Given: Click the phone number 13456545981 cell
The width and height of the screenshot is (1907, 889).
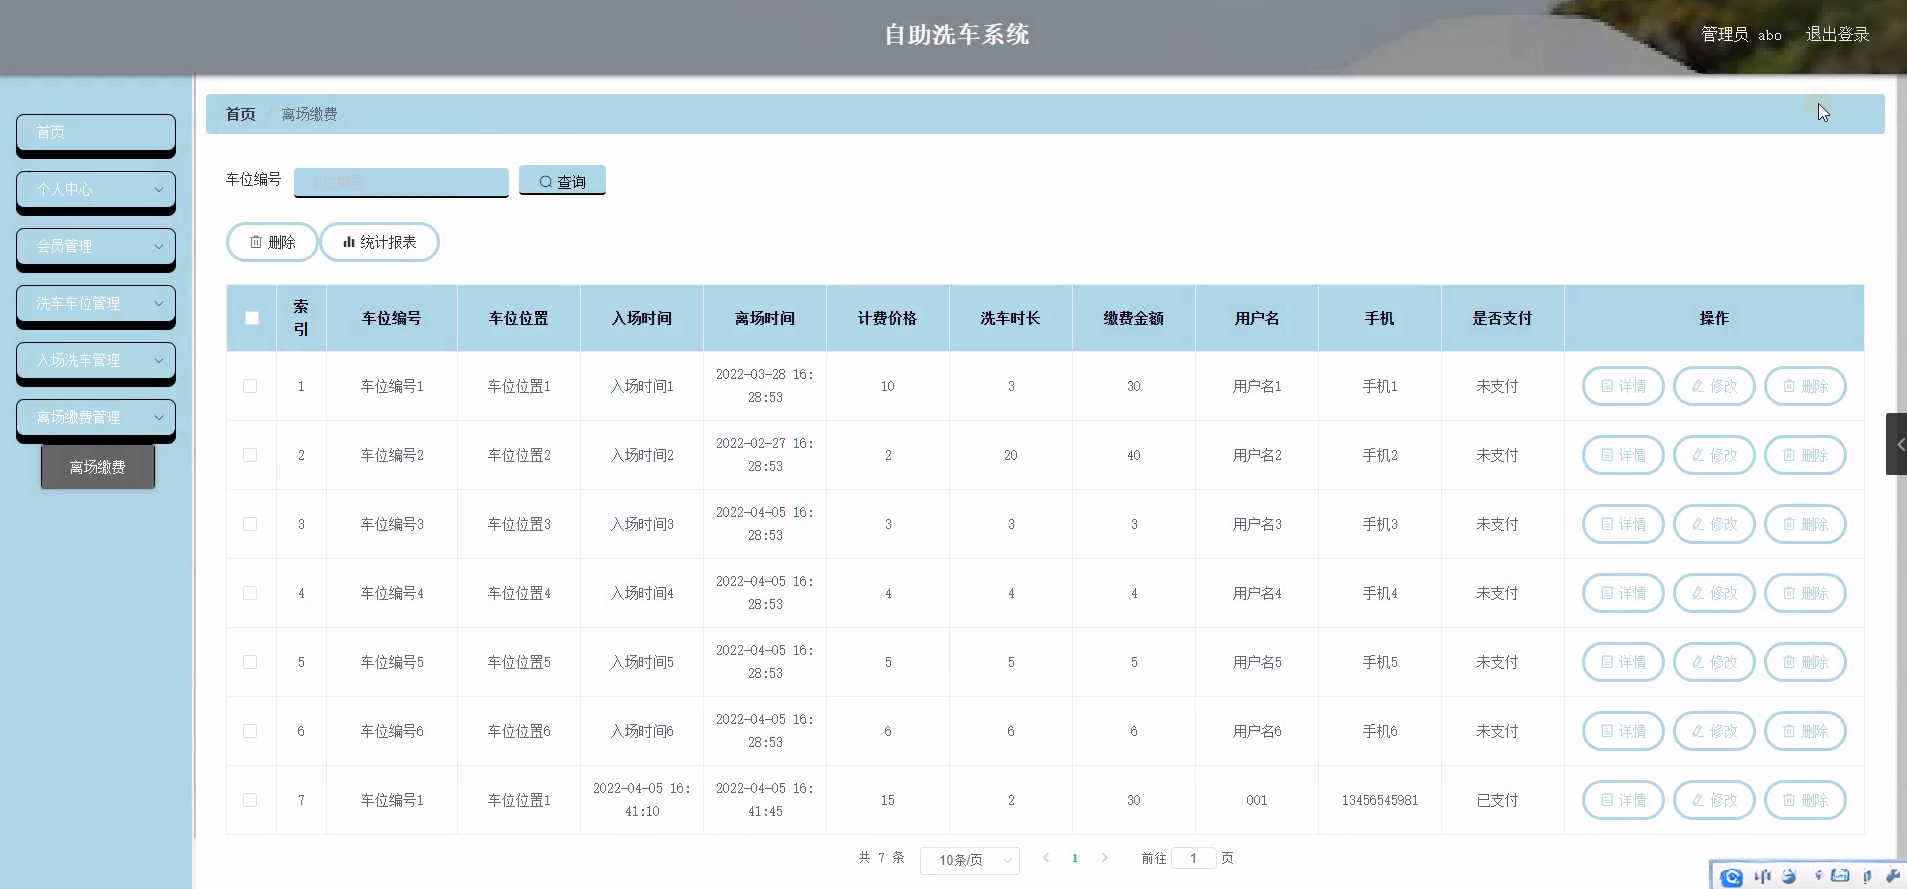Looking at the screenshot, I should pyautogui.click(x=1380, y=800).
